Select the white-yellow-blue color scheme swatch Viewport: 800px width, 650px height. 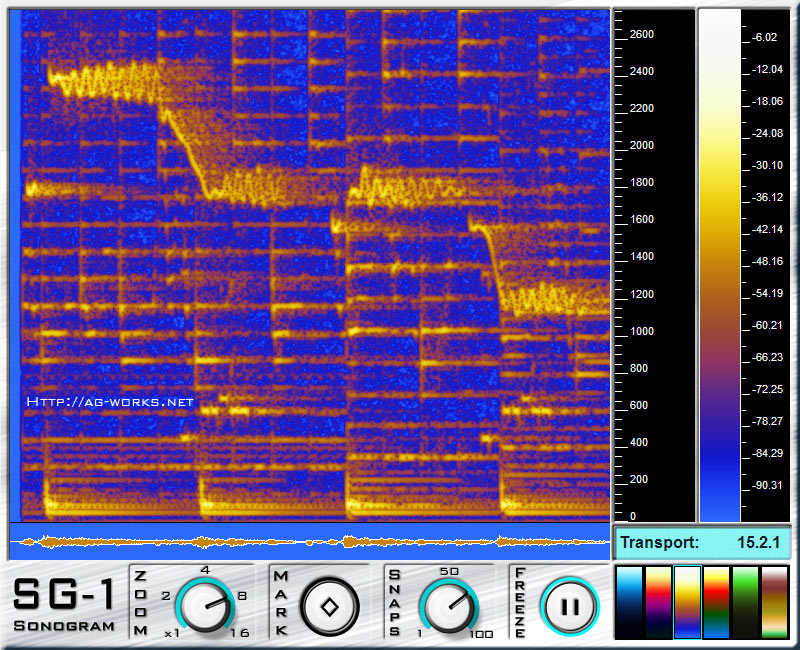coord(687,603)
